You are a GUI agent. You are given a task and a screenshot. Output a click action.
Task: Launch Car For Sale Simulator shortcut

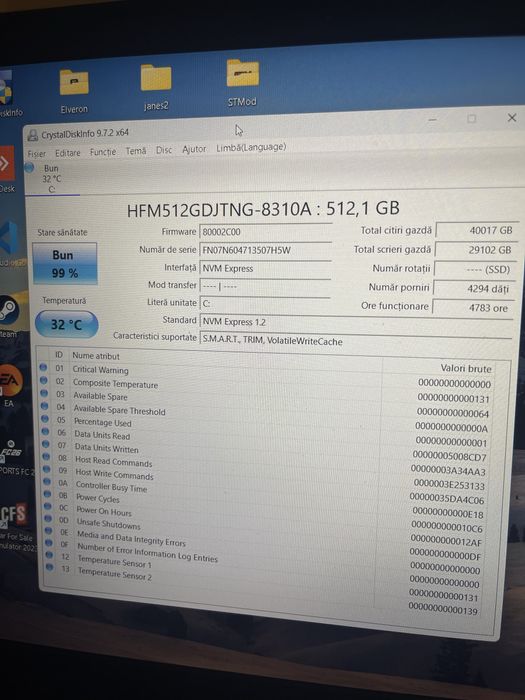[x=16, y=527]
